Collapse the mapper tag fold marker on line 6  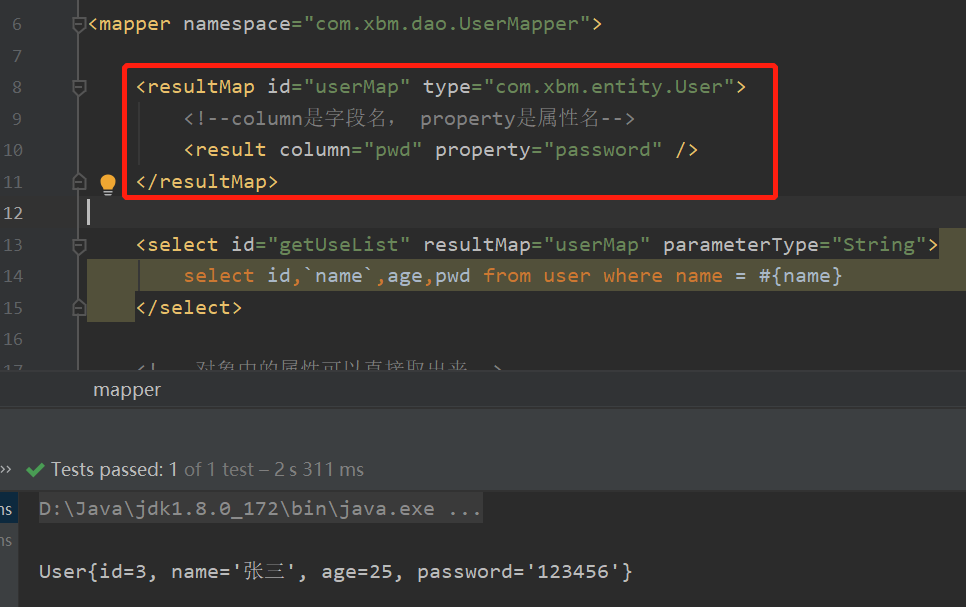point(79,25)
